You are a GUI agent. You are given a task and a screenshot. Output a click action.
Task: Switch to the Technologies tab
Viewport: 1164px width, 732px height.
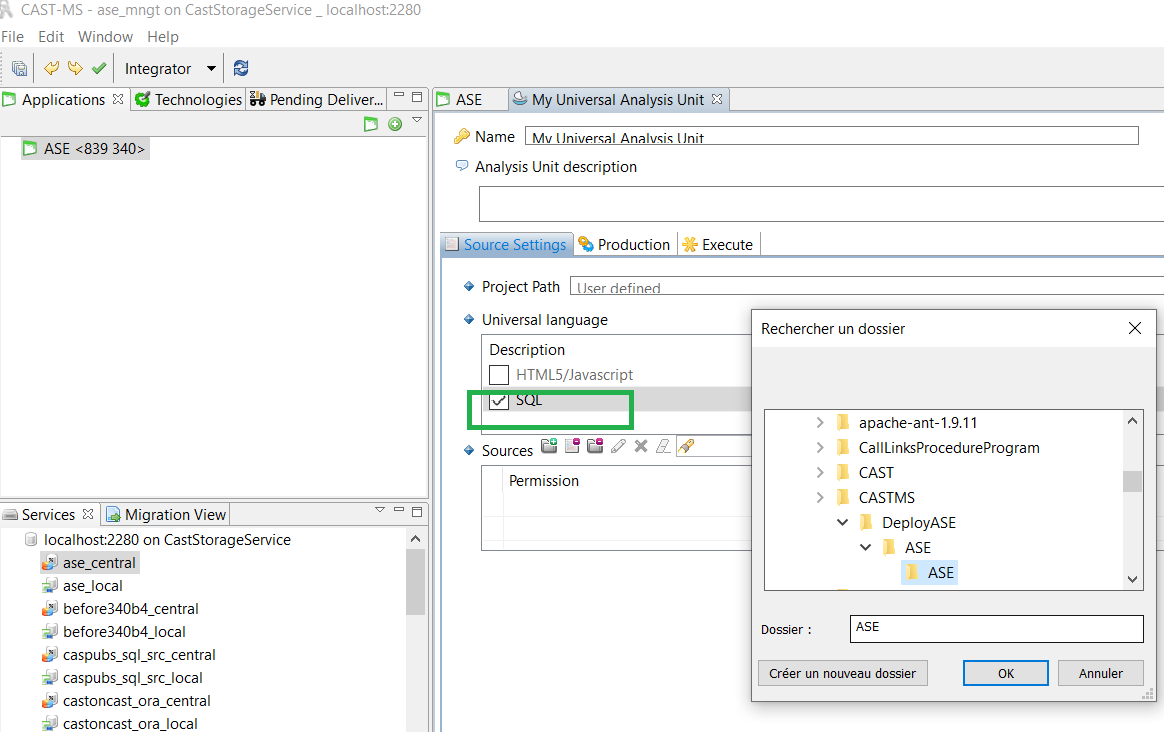(189, 100)
